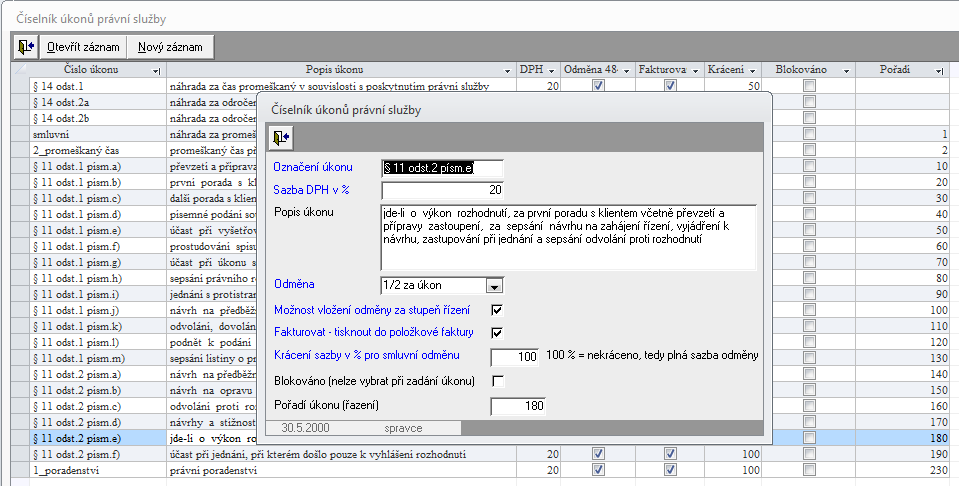Image resolution: width=959 pixels, height=486 pixels.
Task: Toggle Blokováno checkbox in § 14 odst.1 row
Action: (810, 86)
